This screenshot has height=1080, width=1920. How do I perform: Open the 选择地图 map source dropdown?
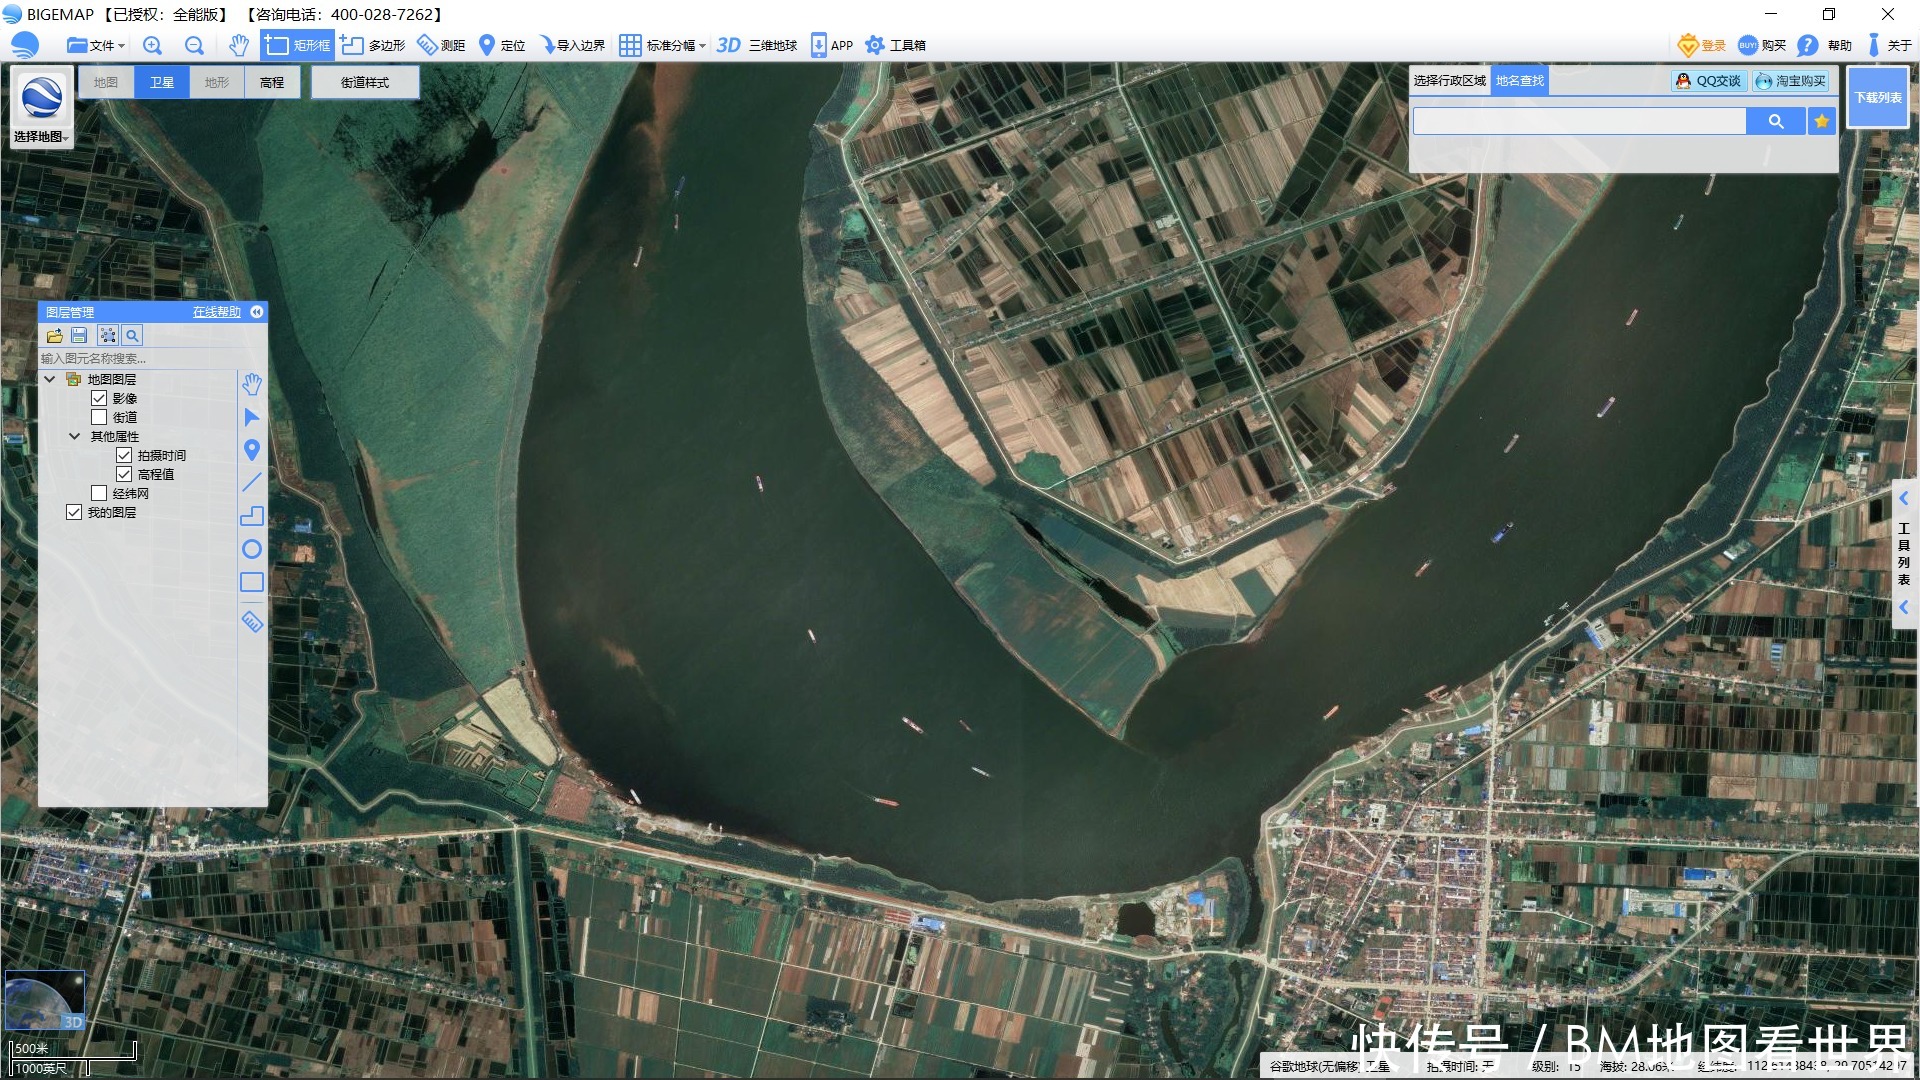pos(41,136)
